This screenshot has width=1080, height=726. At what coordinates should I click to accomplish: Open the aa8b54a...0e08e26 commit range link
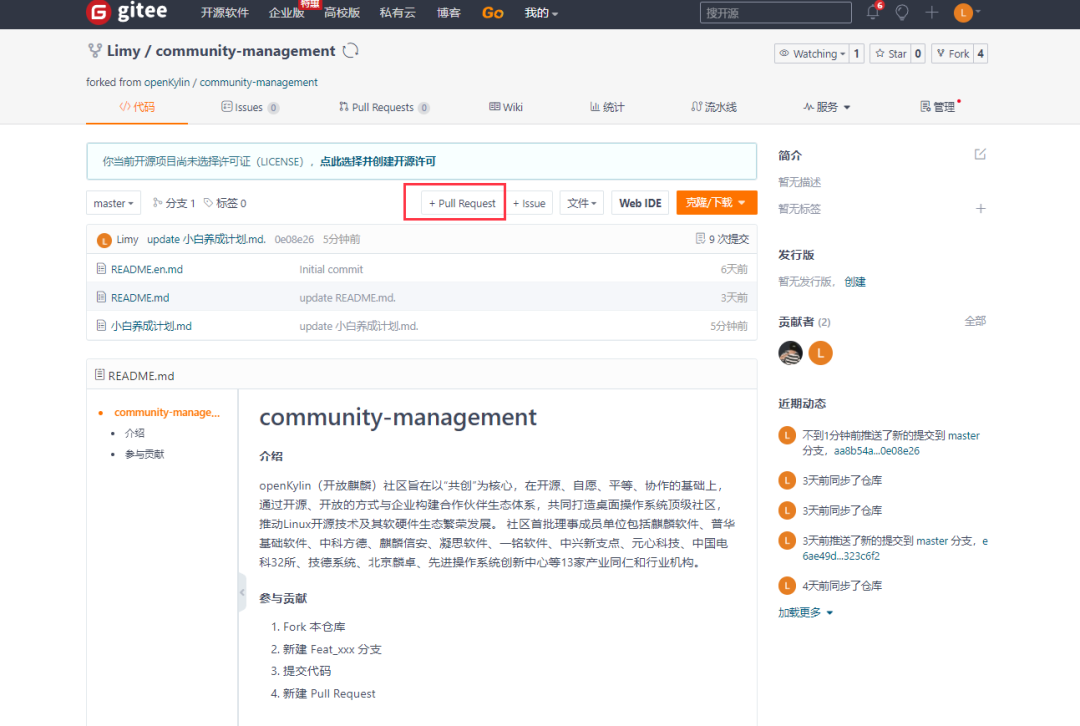[x=877, y=451]
